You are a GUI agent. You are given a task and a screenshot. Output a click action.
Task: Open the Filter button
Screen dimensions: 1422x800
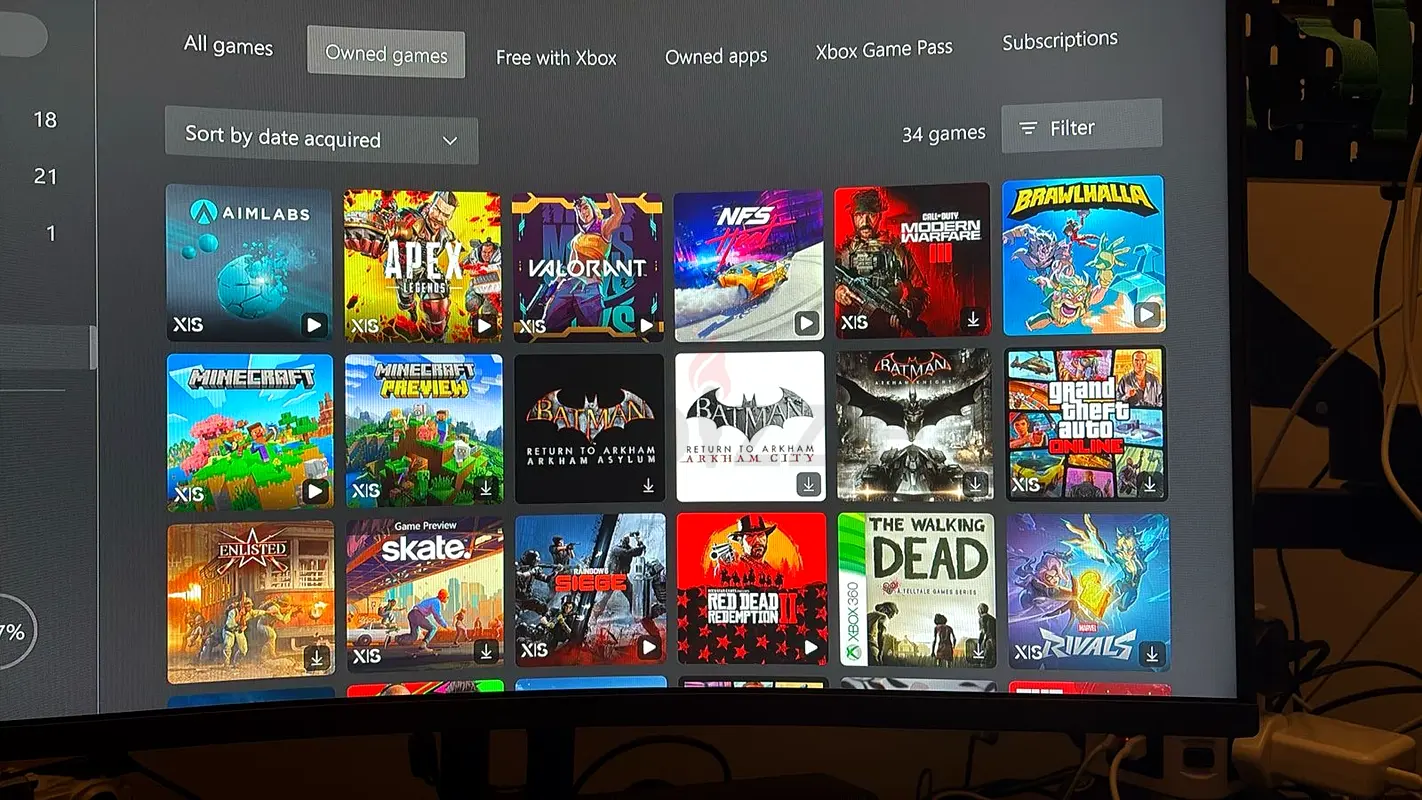[1081, 127]
